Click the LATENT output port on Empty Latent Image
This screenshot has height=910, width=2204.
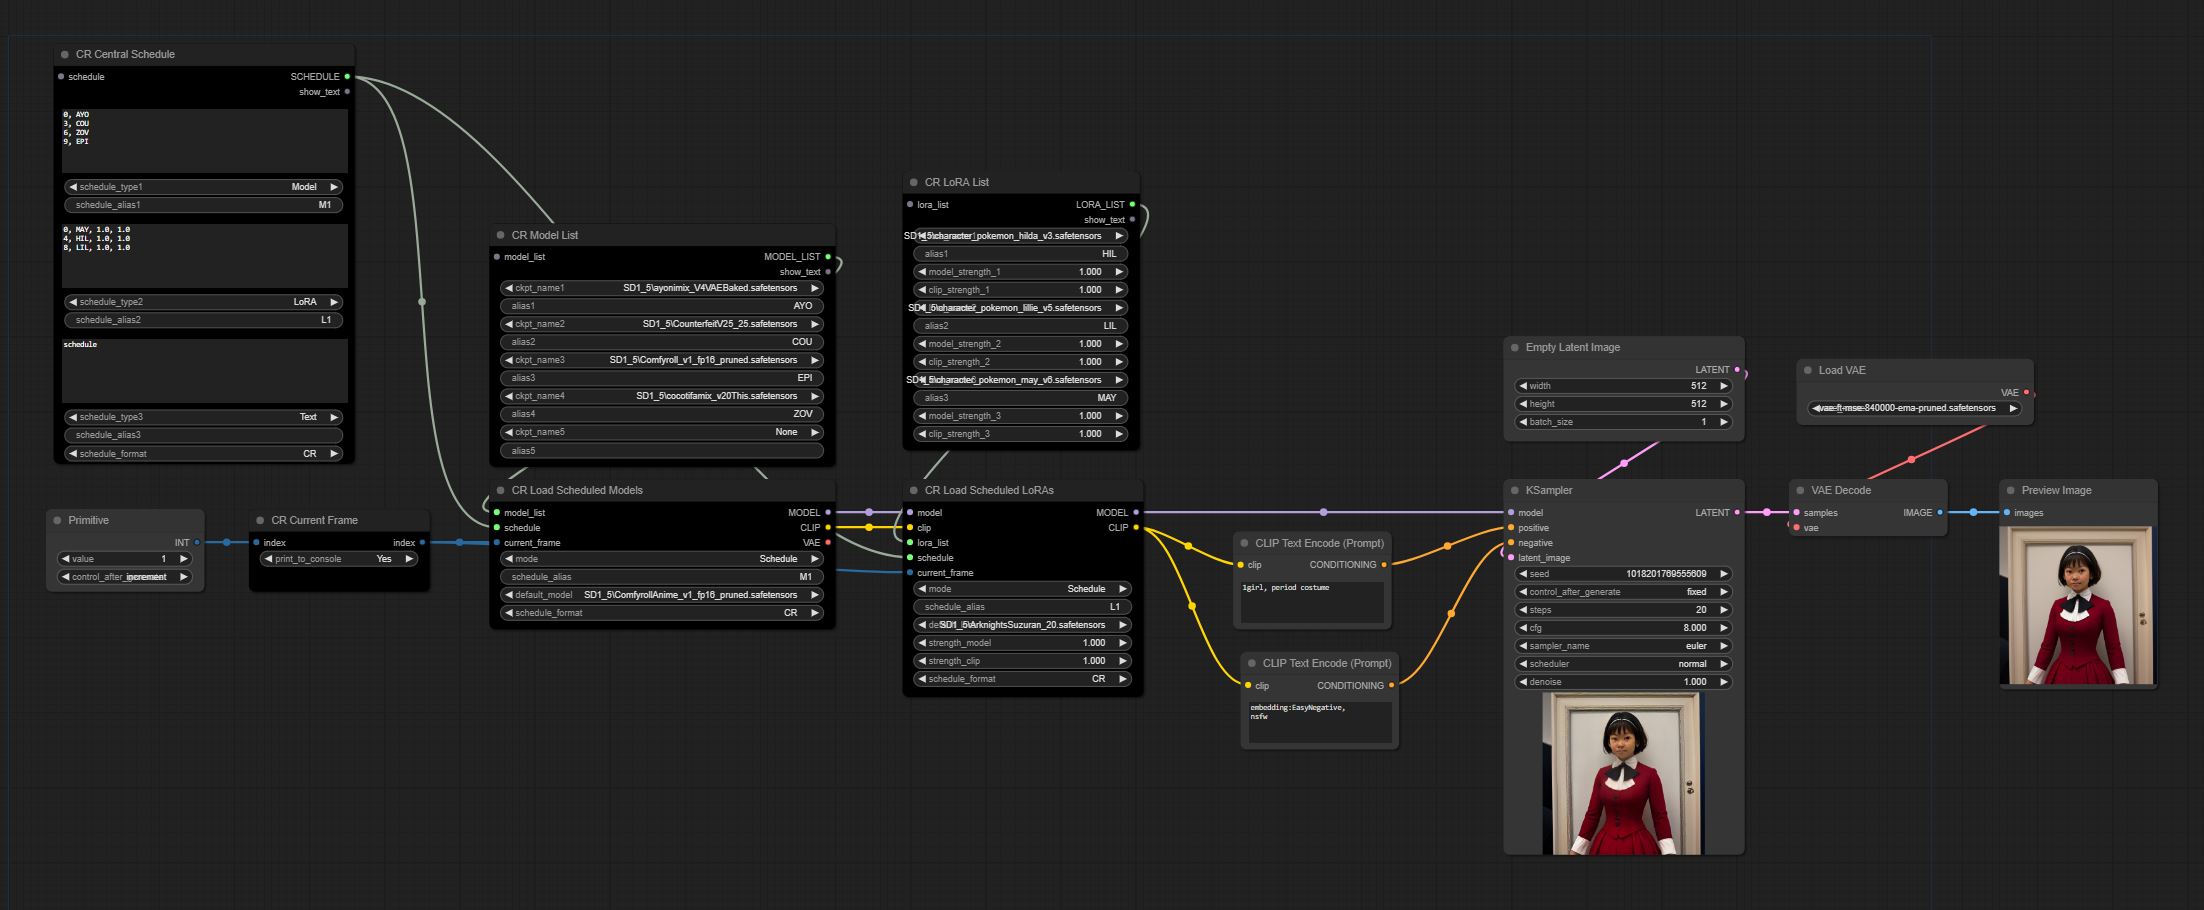pos(1737,370)
